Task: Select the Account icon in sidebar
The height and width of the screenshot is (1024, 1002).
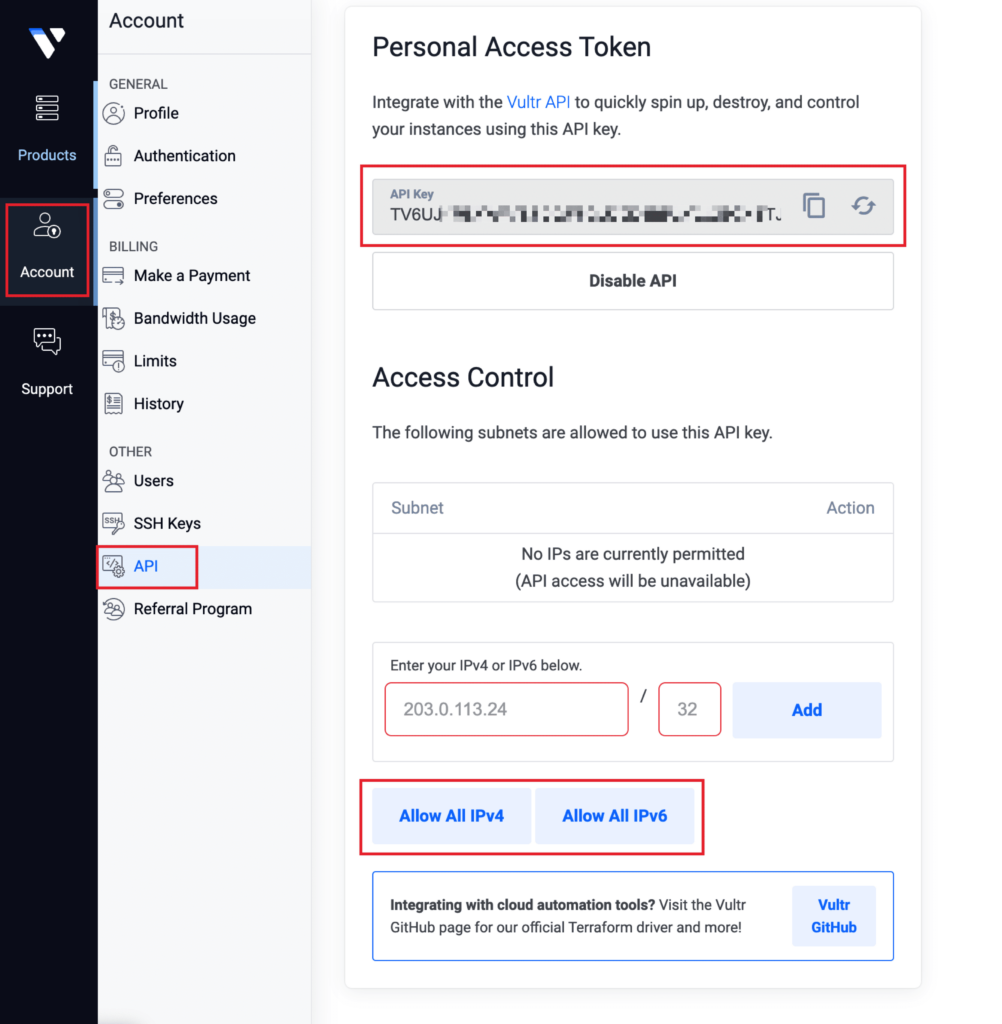Action: (x=47, y=248)
